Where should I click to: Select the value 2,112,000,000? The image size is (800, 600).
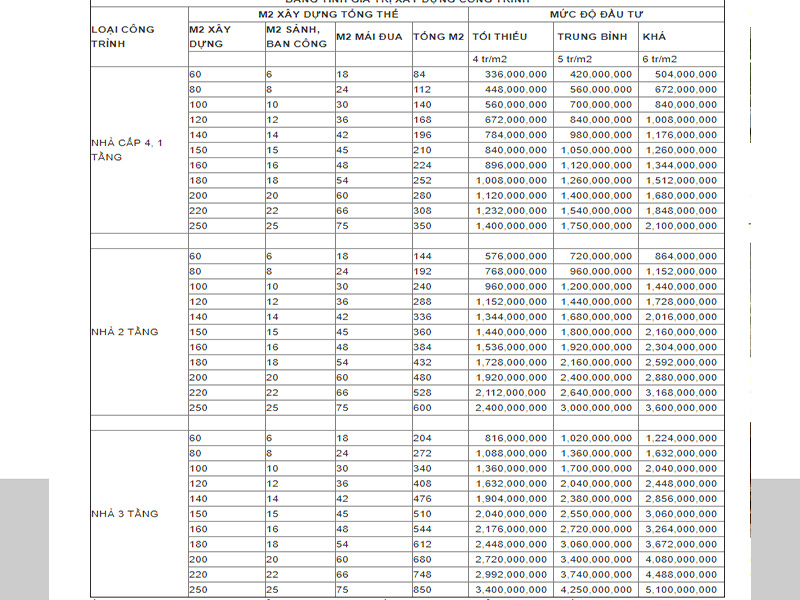(511, 393)
